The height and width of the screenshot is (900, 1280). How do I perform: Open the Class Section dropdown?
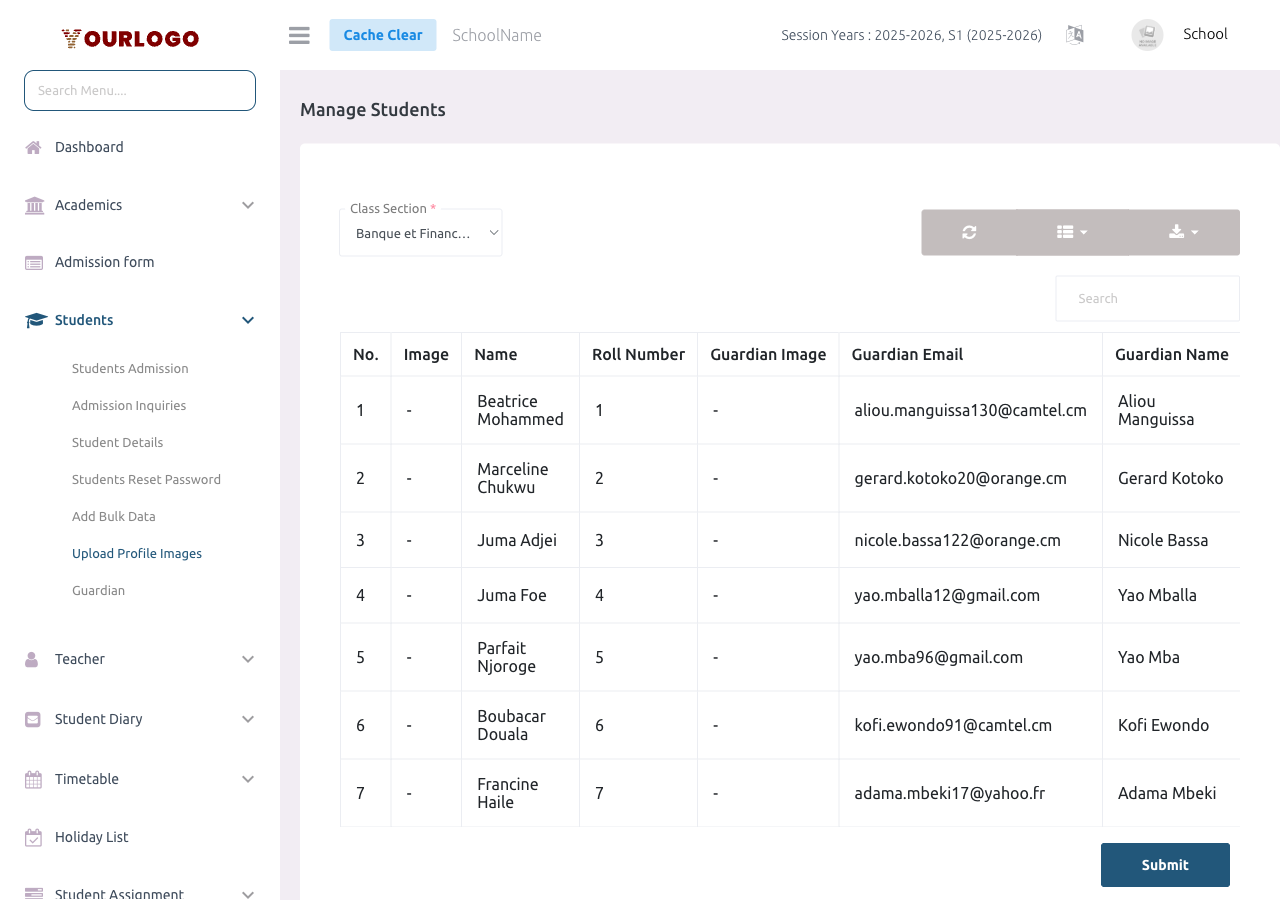click(420, 231)
